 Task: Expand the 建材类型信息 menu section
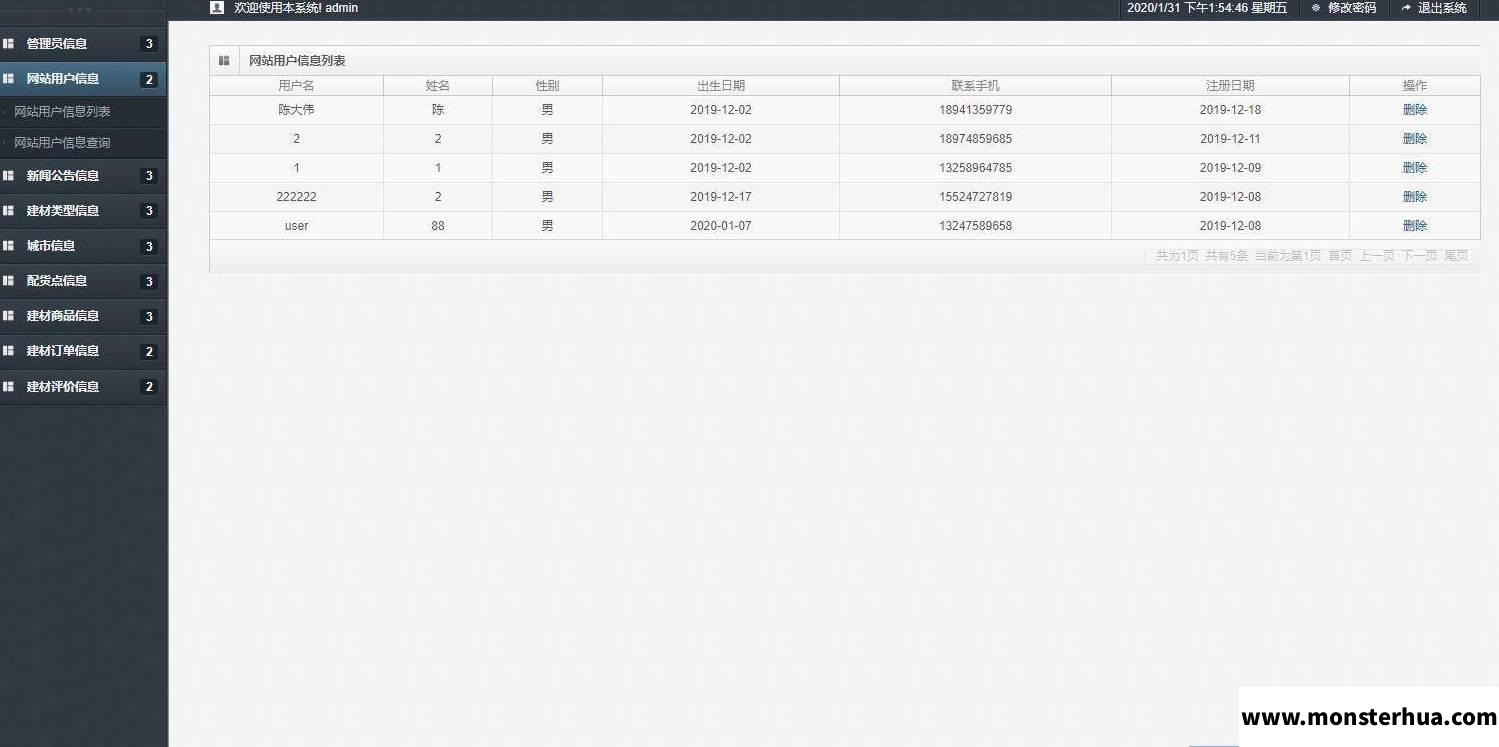click(x=83, y=211)
